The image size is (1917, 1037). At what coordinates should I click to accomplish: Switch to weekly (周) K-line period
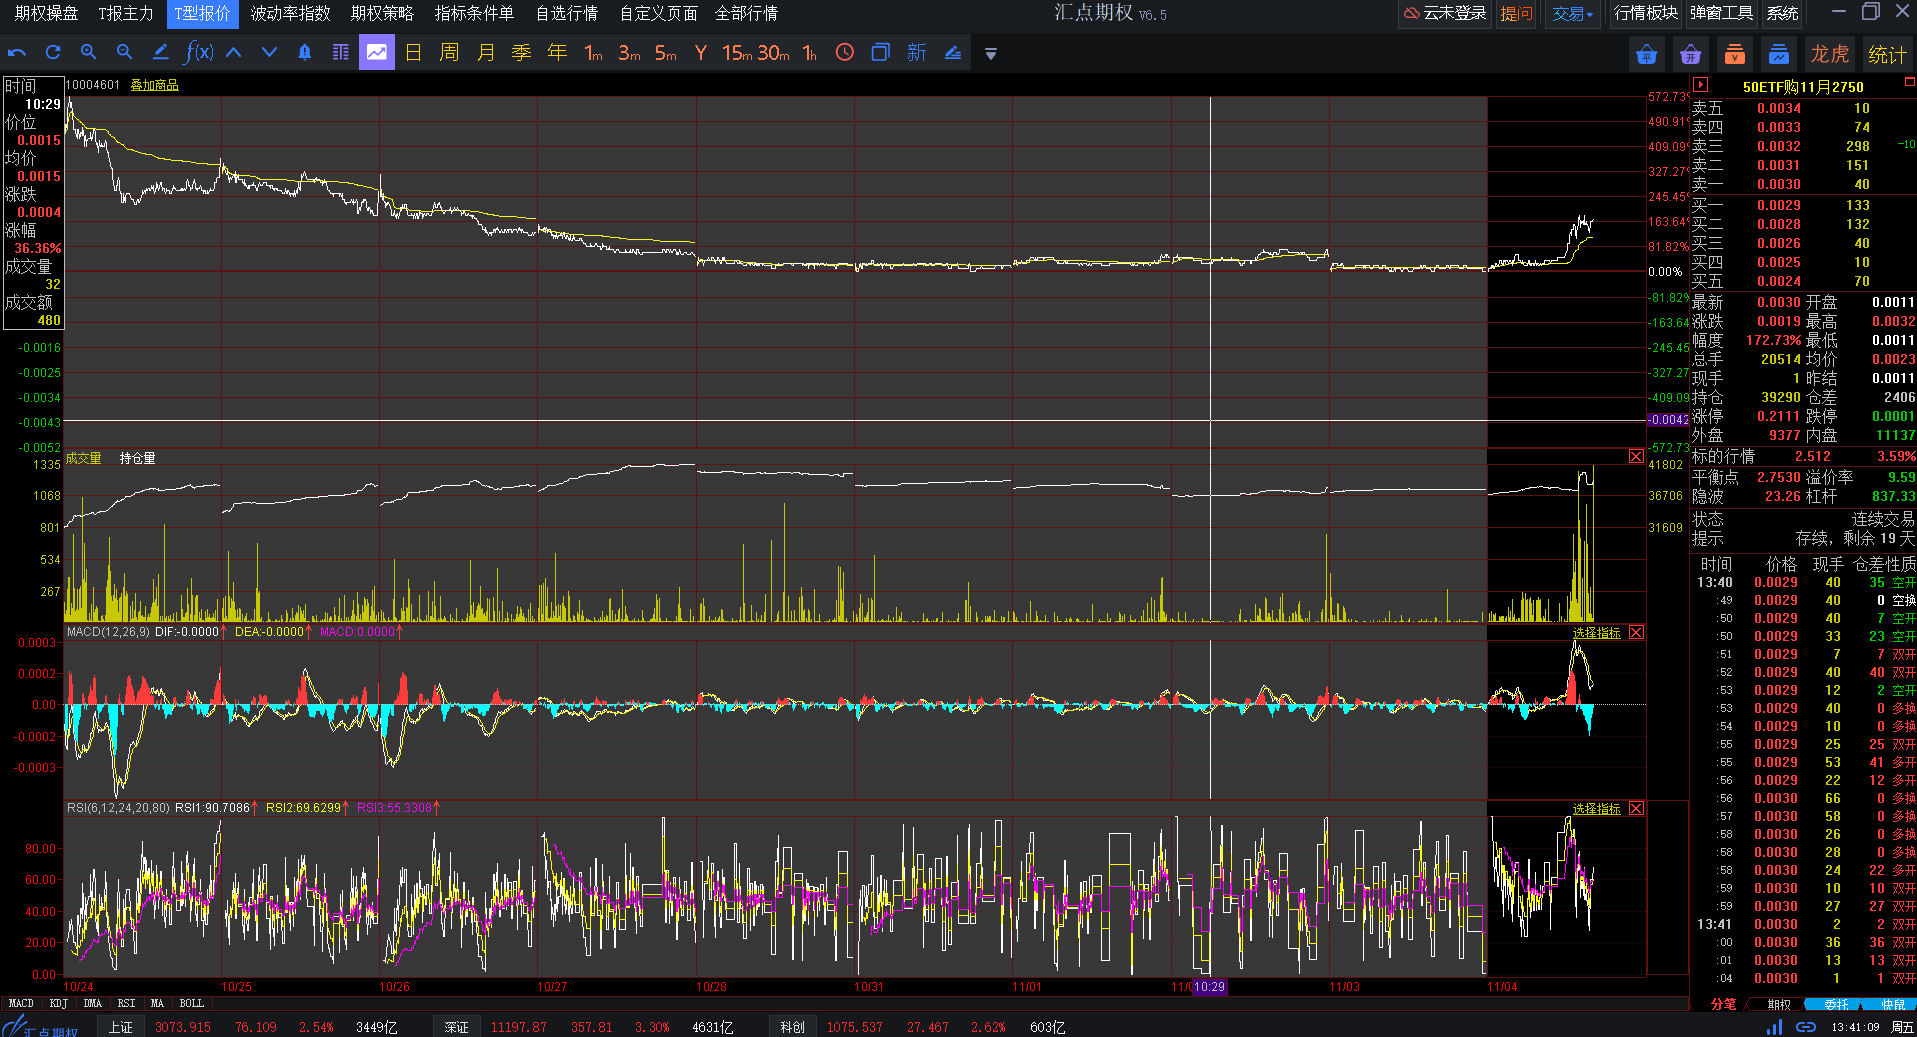(x=449, y=53)
